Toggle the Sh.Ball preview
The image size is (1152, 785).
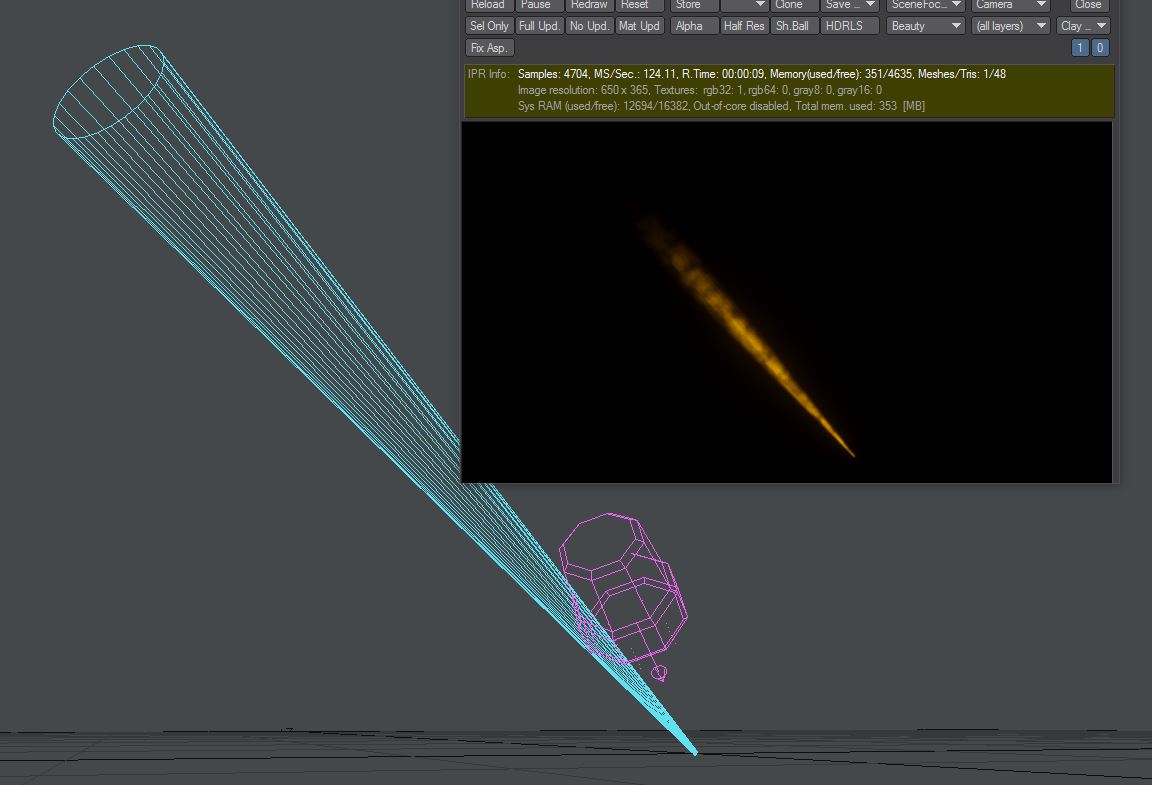click(x=794, y=26)
